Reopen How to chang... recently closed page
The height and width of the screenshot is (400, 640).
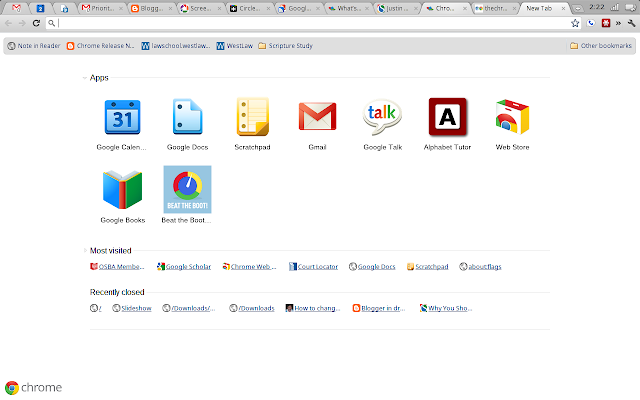pos(313,308)
